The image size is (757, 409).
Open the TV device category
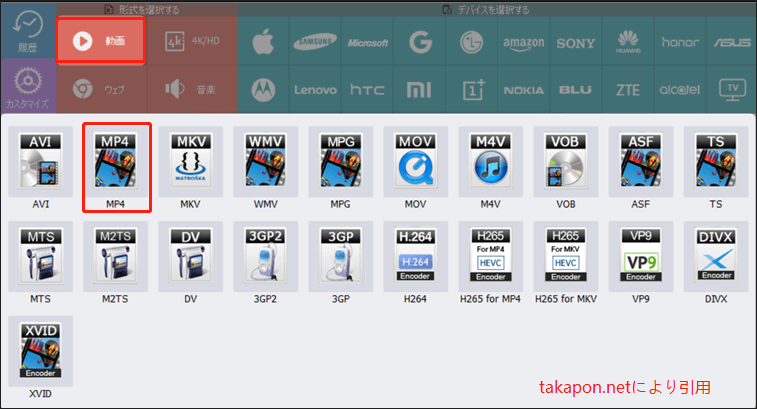click(x=731, y=89)
